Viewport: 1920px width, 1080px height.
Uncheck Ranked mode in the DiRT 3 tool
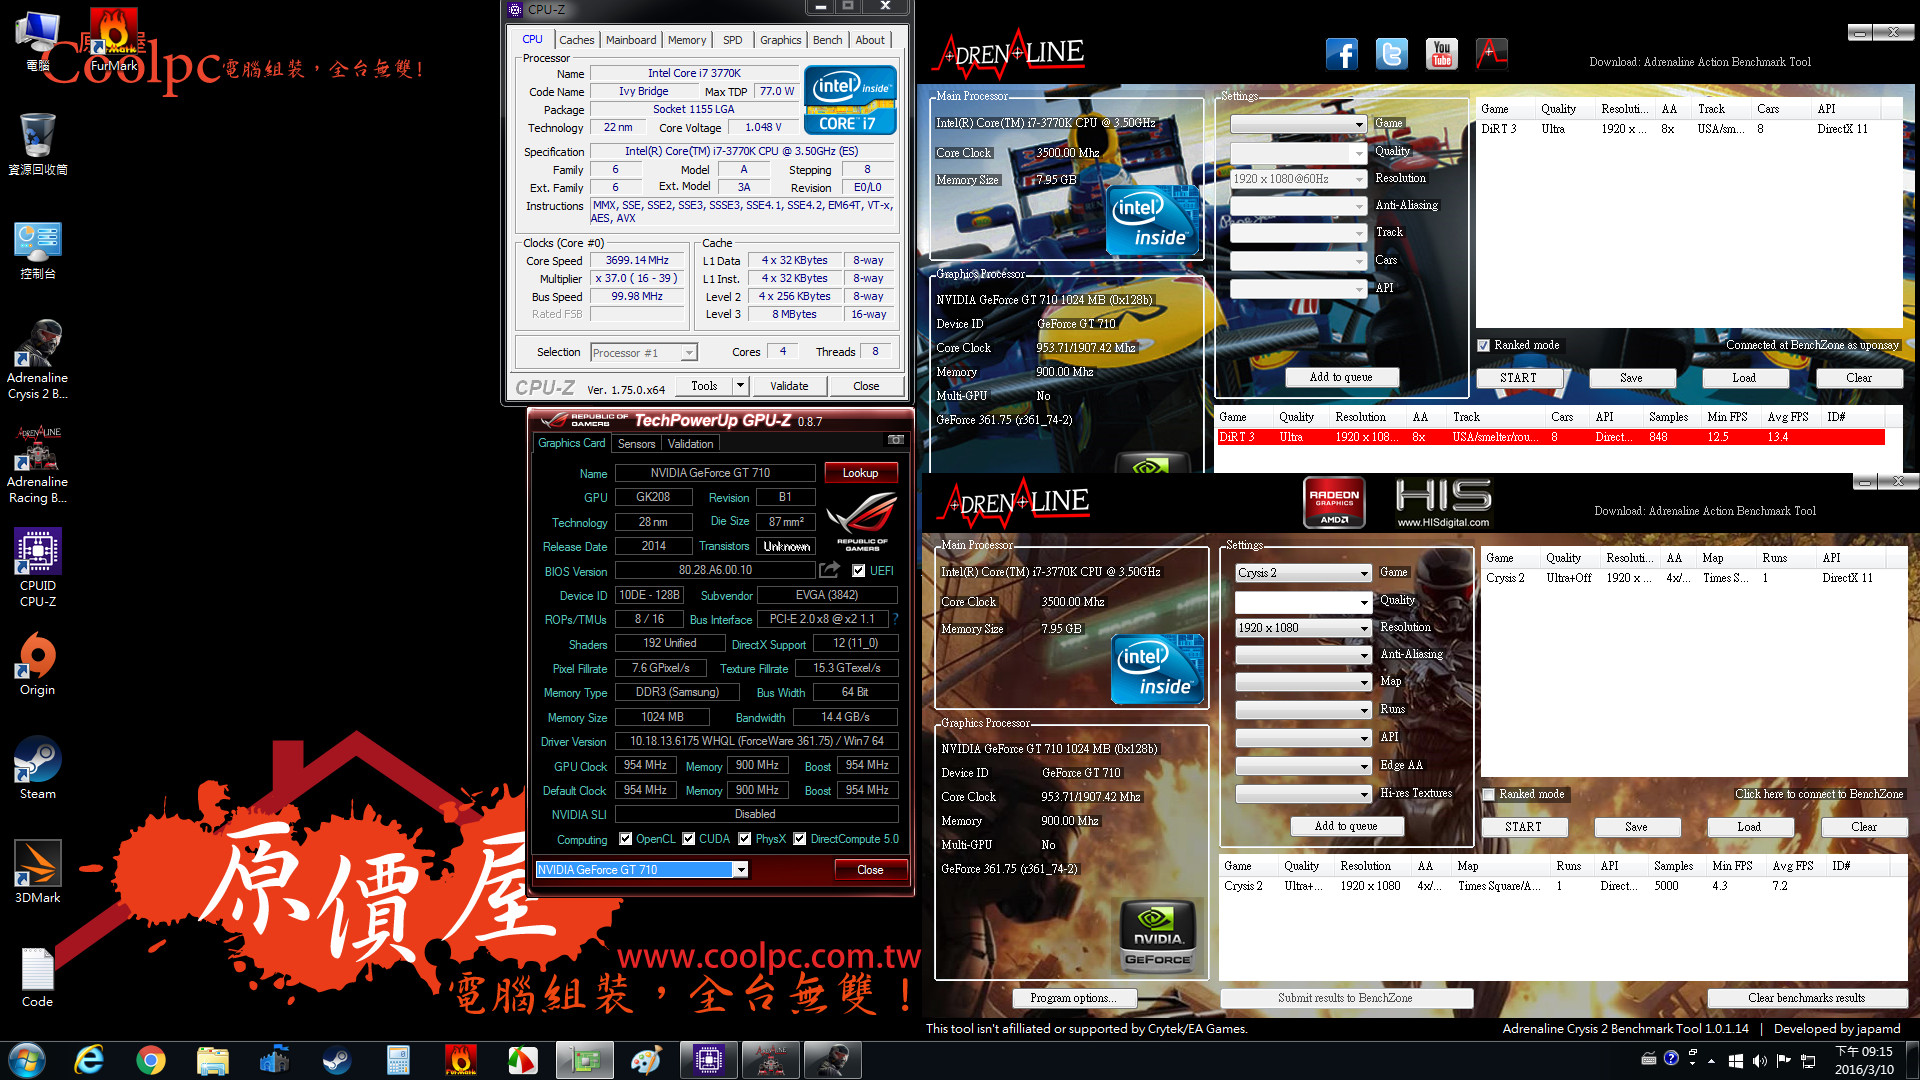(1483, 345)
